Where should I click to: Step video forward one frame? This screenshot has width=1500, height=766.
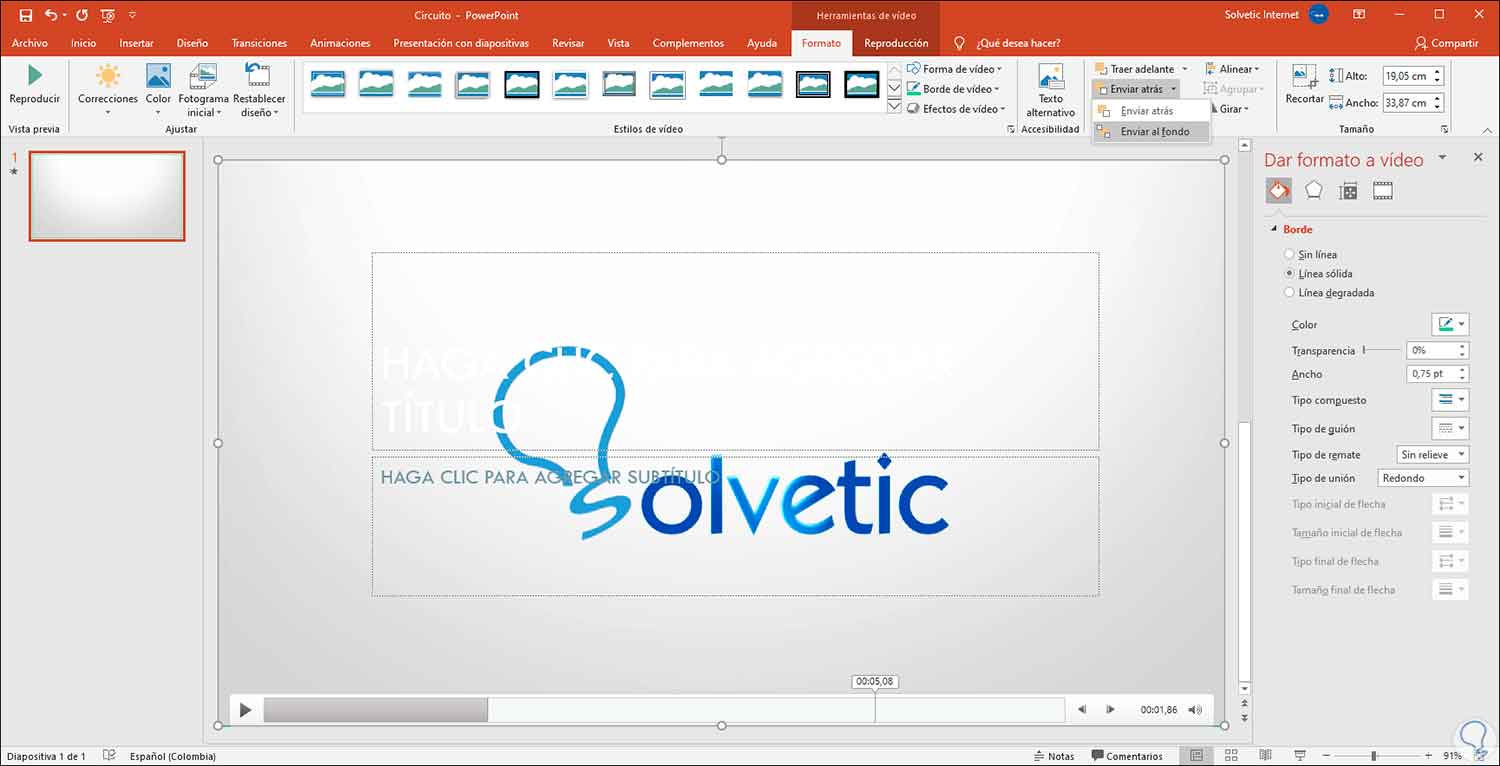click(x=1110, y=710)
